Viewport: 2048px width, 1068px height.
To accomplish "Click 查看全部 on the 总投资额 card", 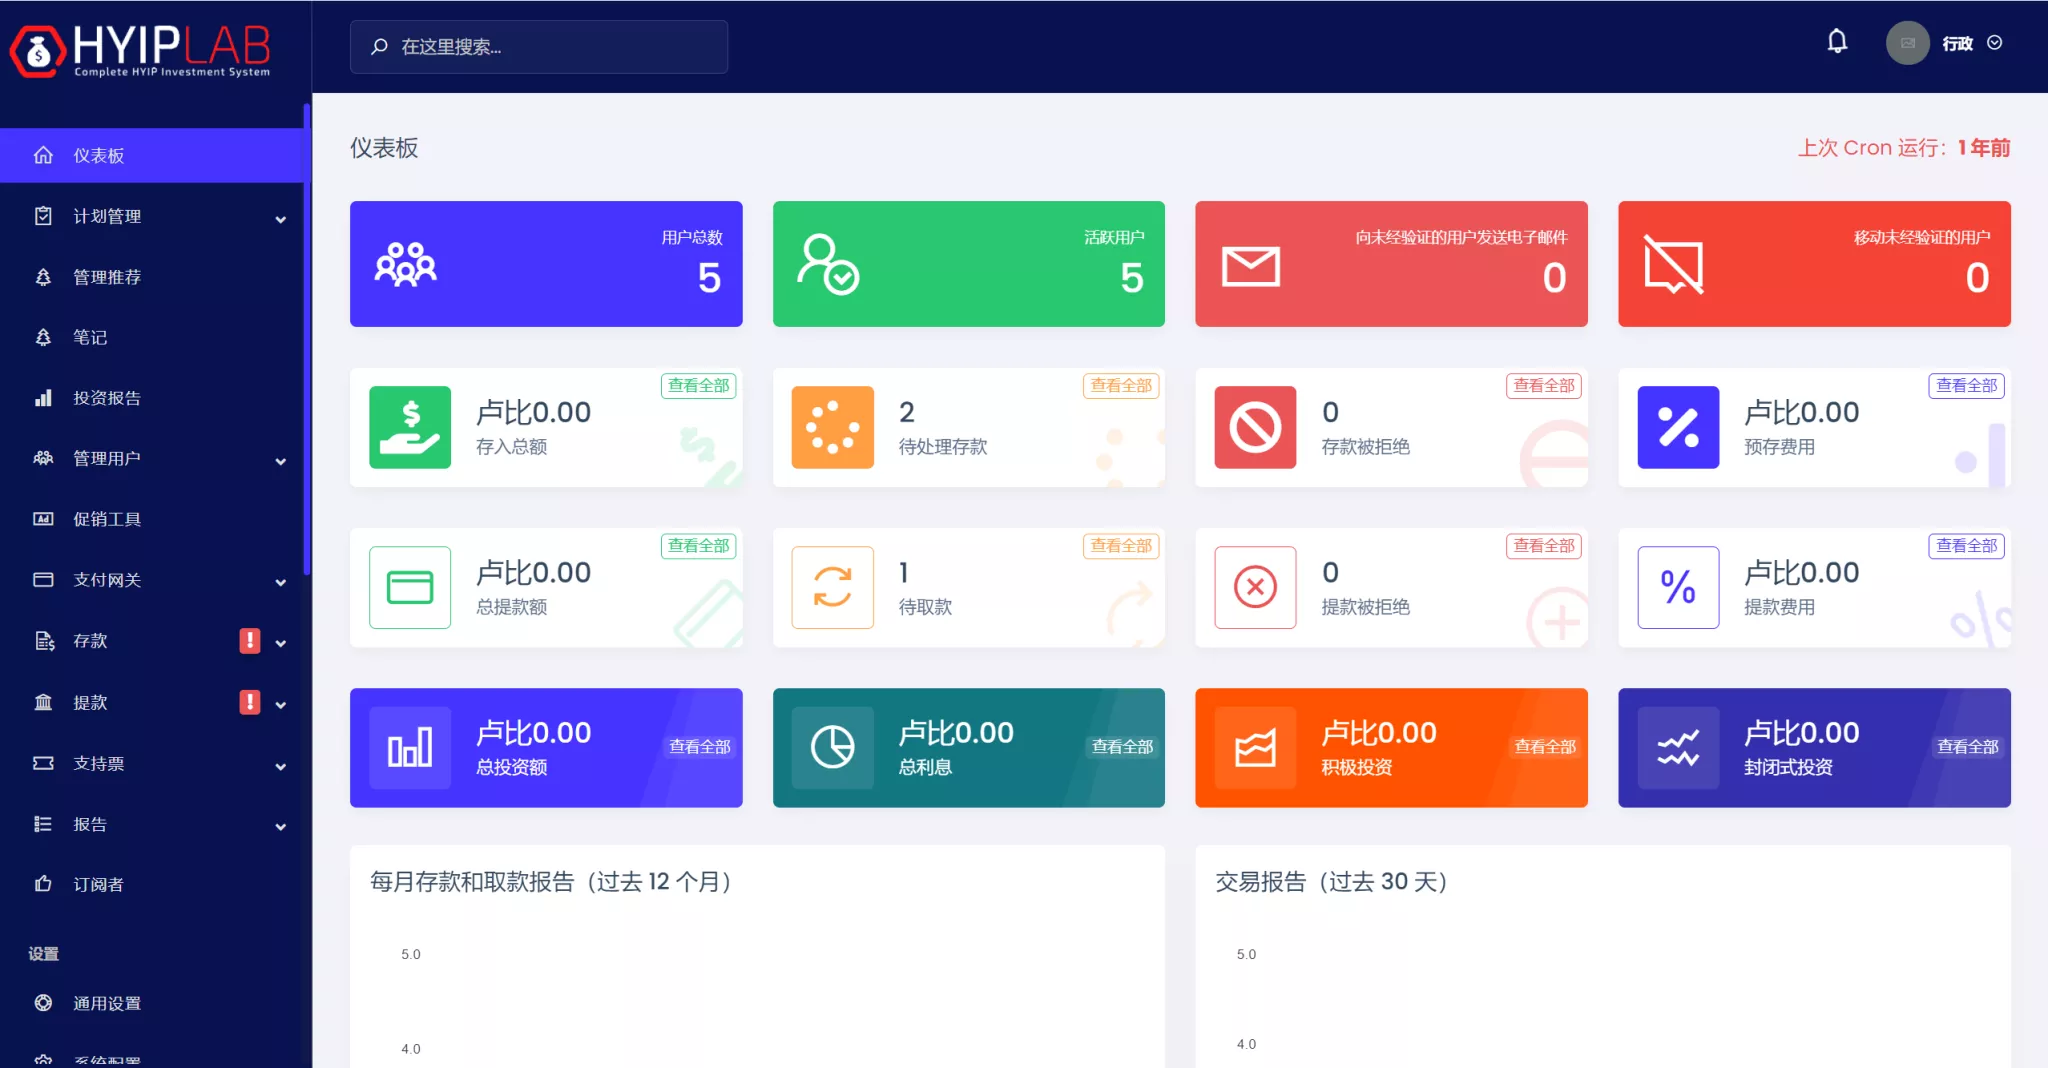I will [699, 747].
